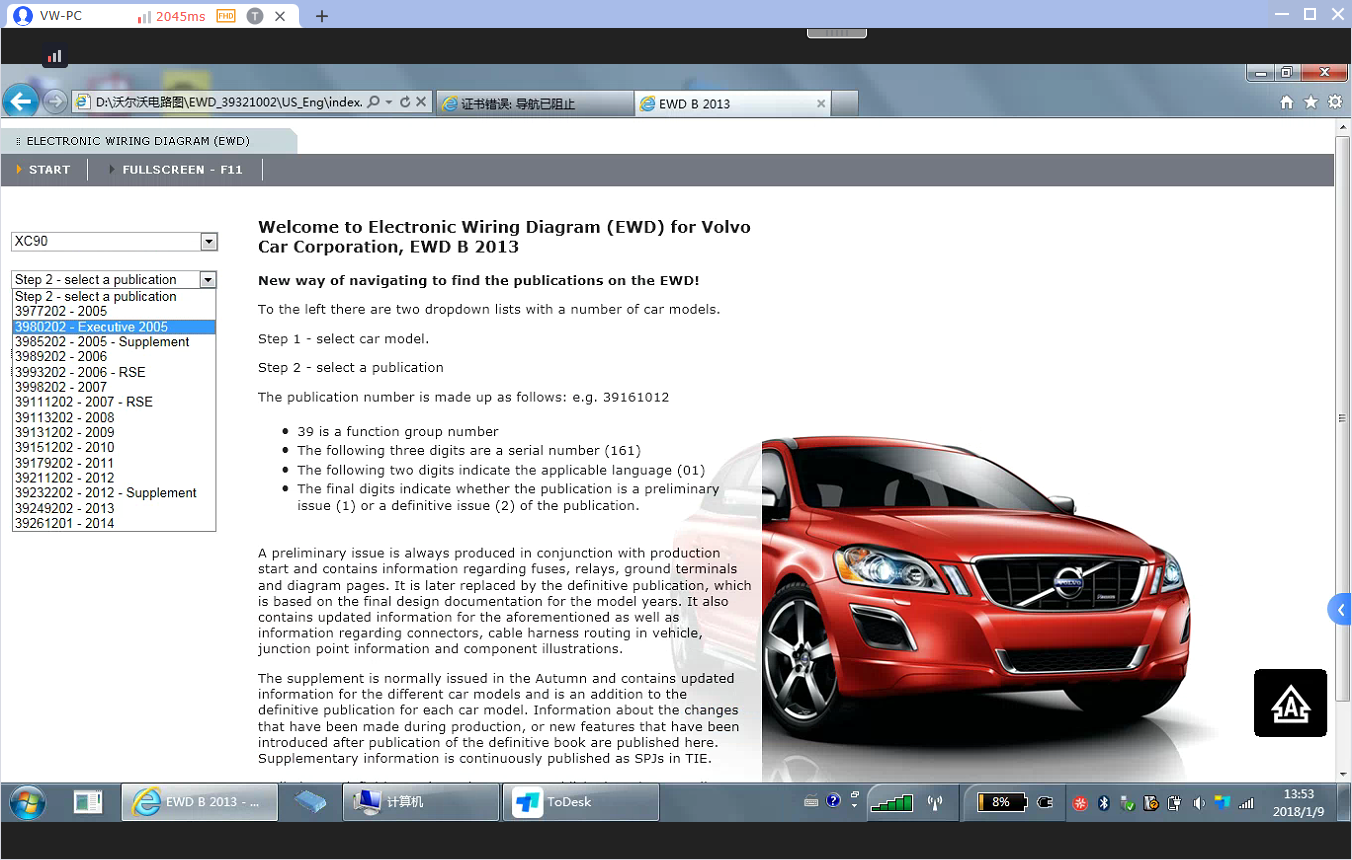1352x860 pixels.
Task: Click the ToDesk side panel blue chevron
Action: click(1341, 609)
